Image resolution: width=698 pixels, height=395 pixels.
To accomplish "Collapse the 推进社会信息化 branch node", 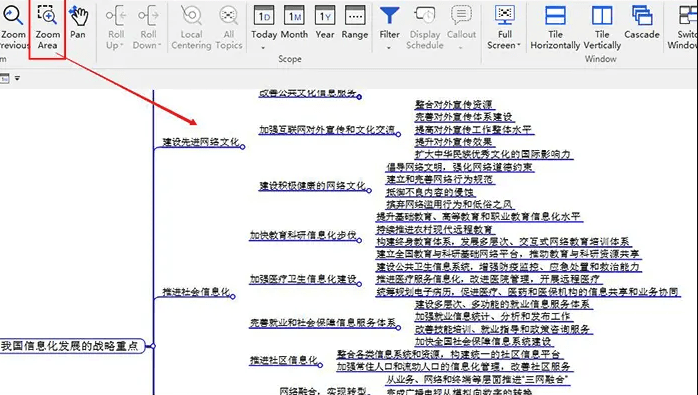I will (x=232, y=297).
